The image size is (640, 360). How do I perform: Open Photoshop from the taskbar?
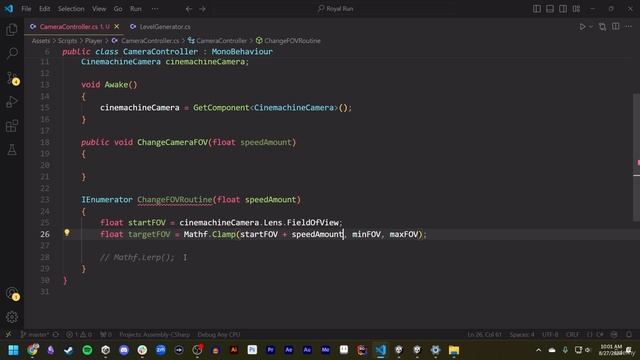tap(252, 350)
